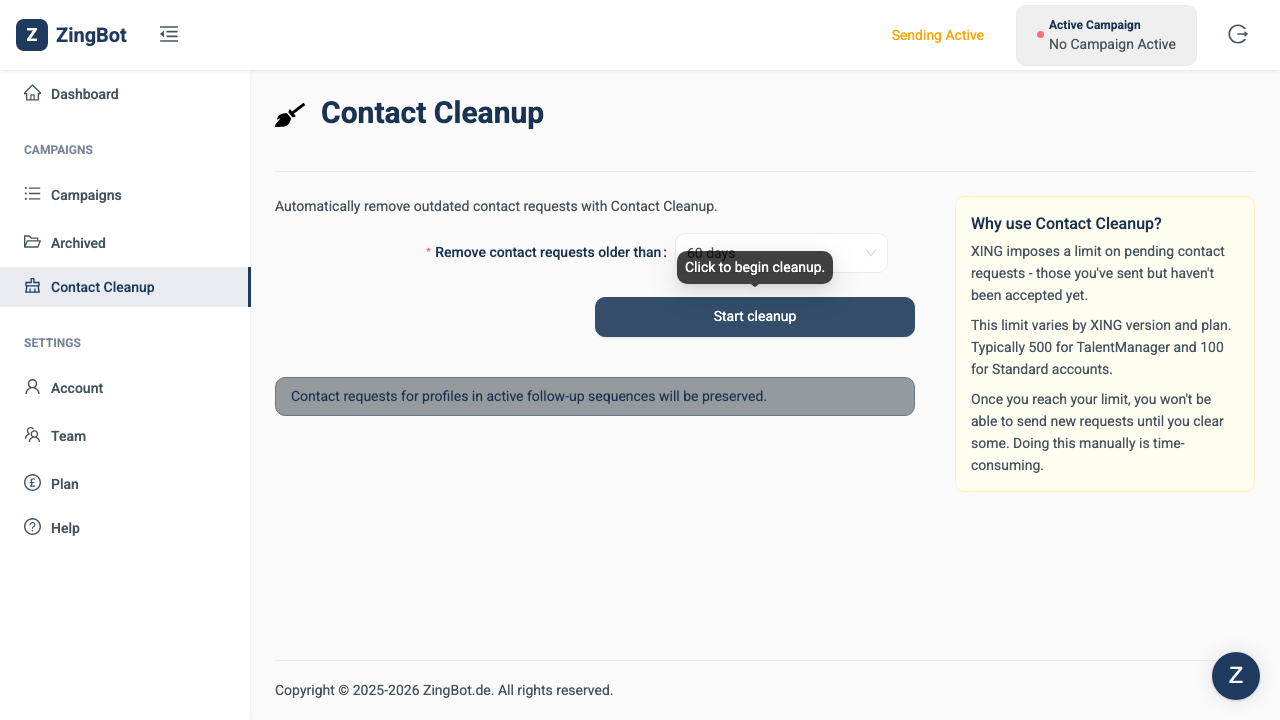1280x720 pixels.
Task: Click the Help question mark icon
Action: tap(32, 527)
